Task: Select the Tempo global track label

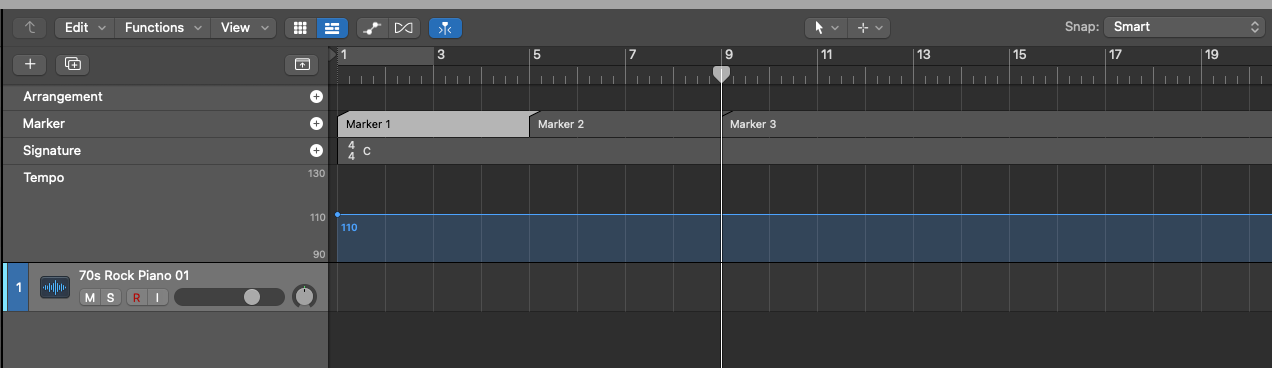Action: (43, 178)
